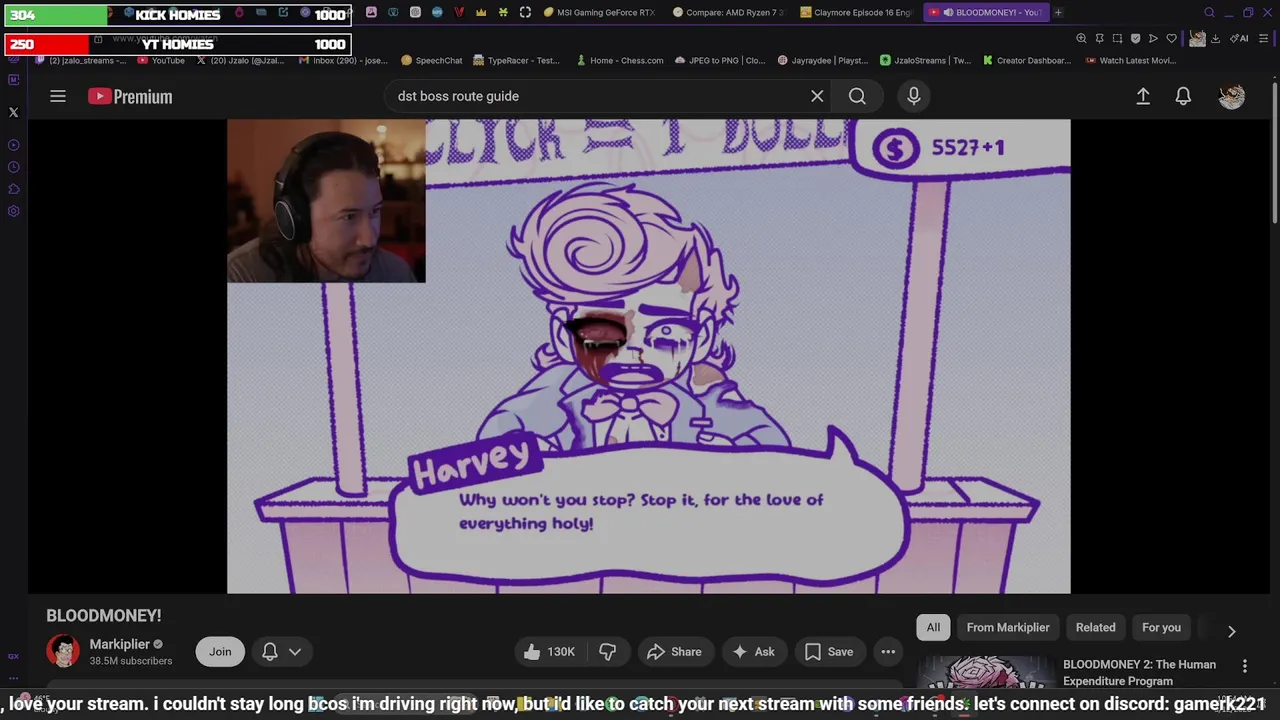The image size is (1280, 720).
Task: Click the browser pin icon
Action: pyautogui.click(x=1099, y=38)
